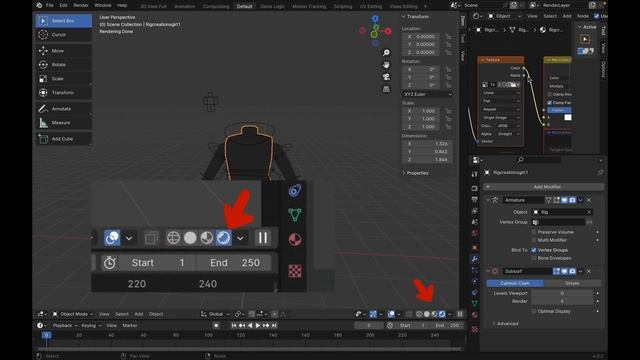The image size is (640, 360).
Task: Pin the properties editor context
Action: coord(600,172)
